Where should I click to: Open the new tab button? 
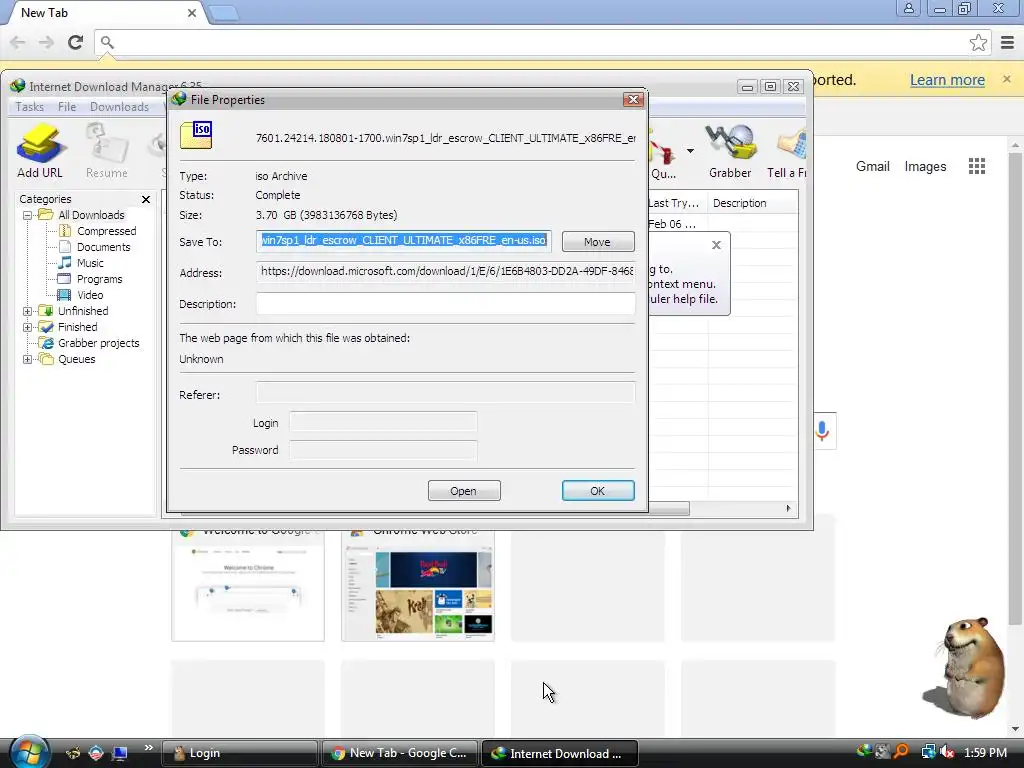[224, 13]
